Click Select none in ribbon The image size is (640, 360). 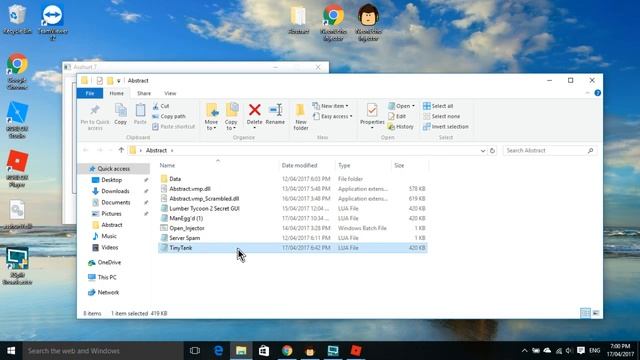point(441,116)
